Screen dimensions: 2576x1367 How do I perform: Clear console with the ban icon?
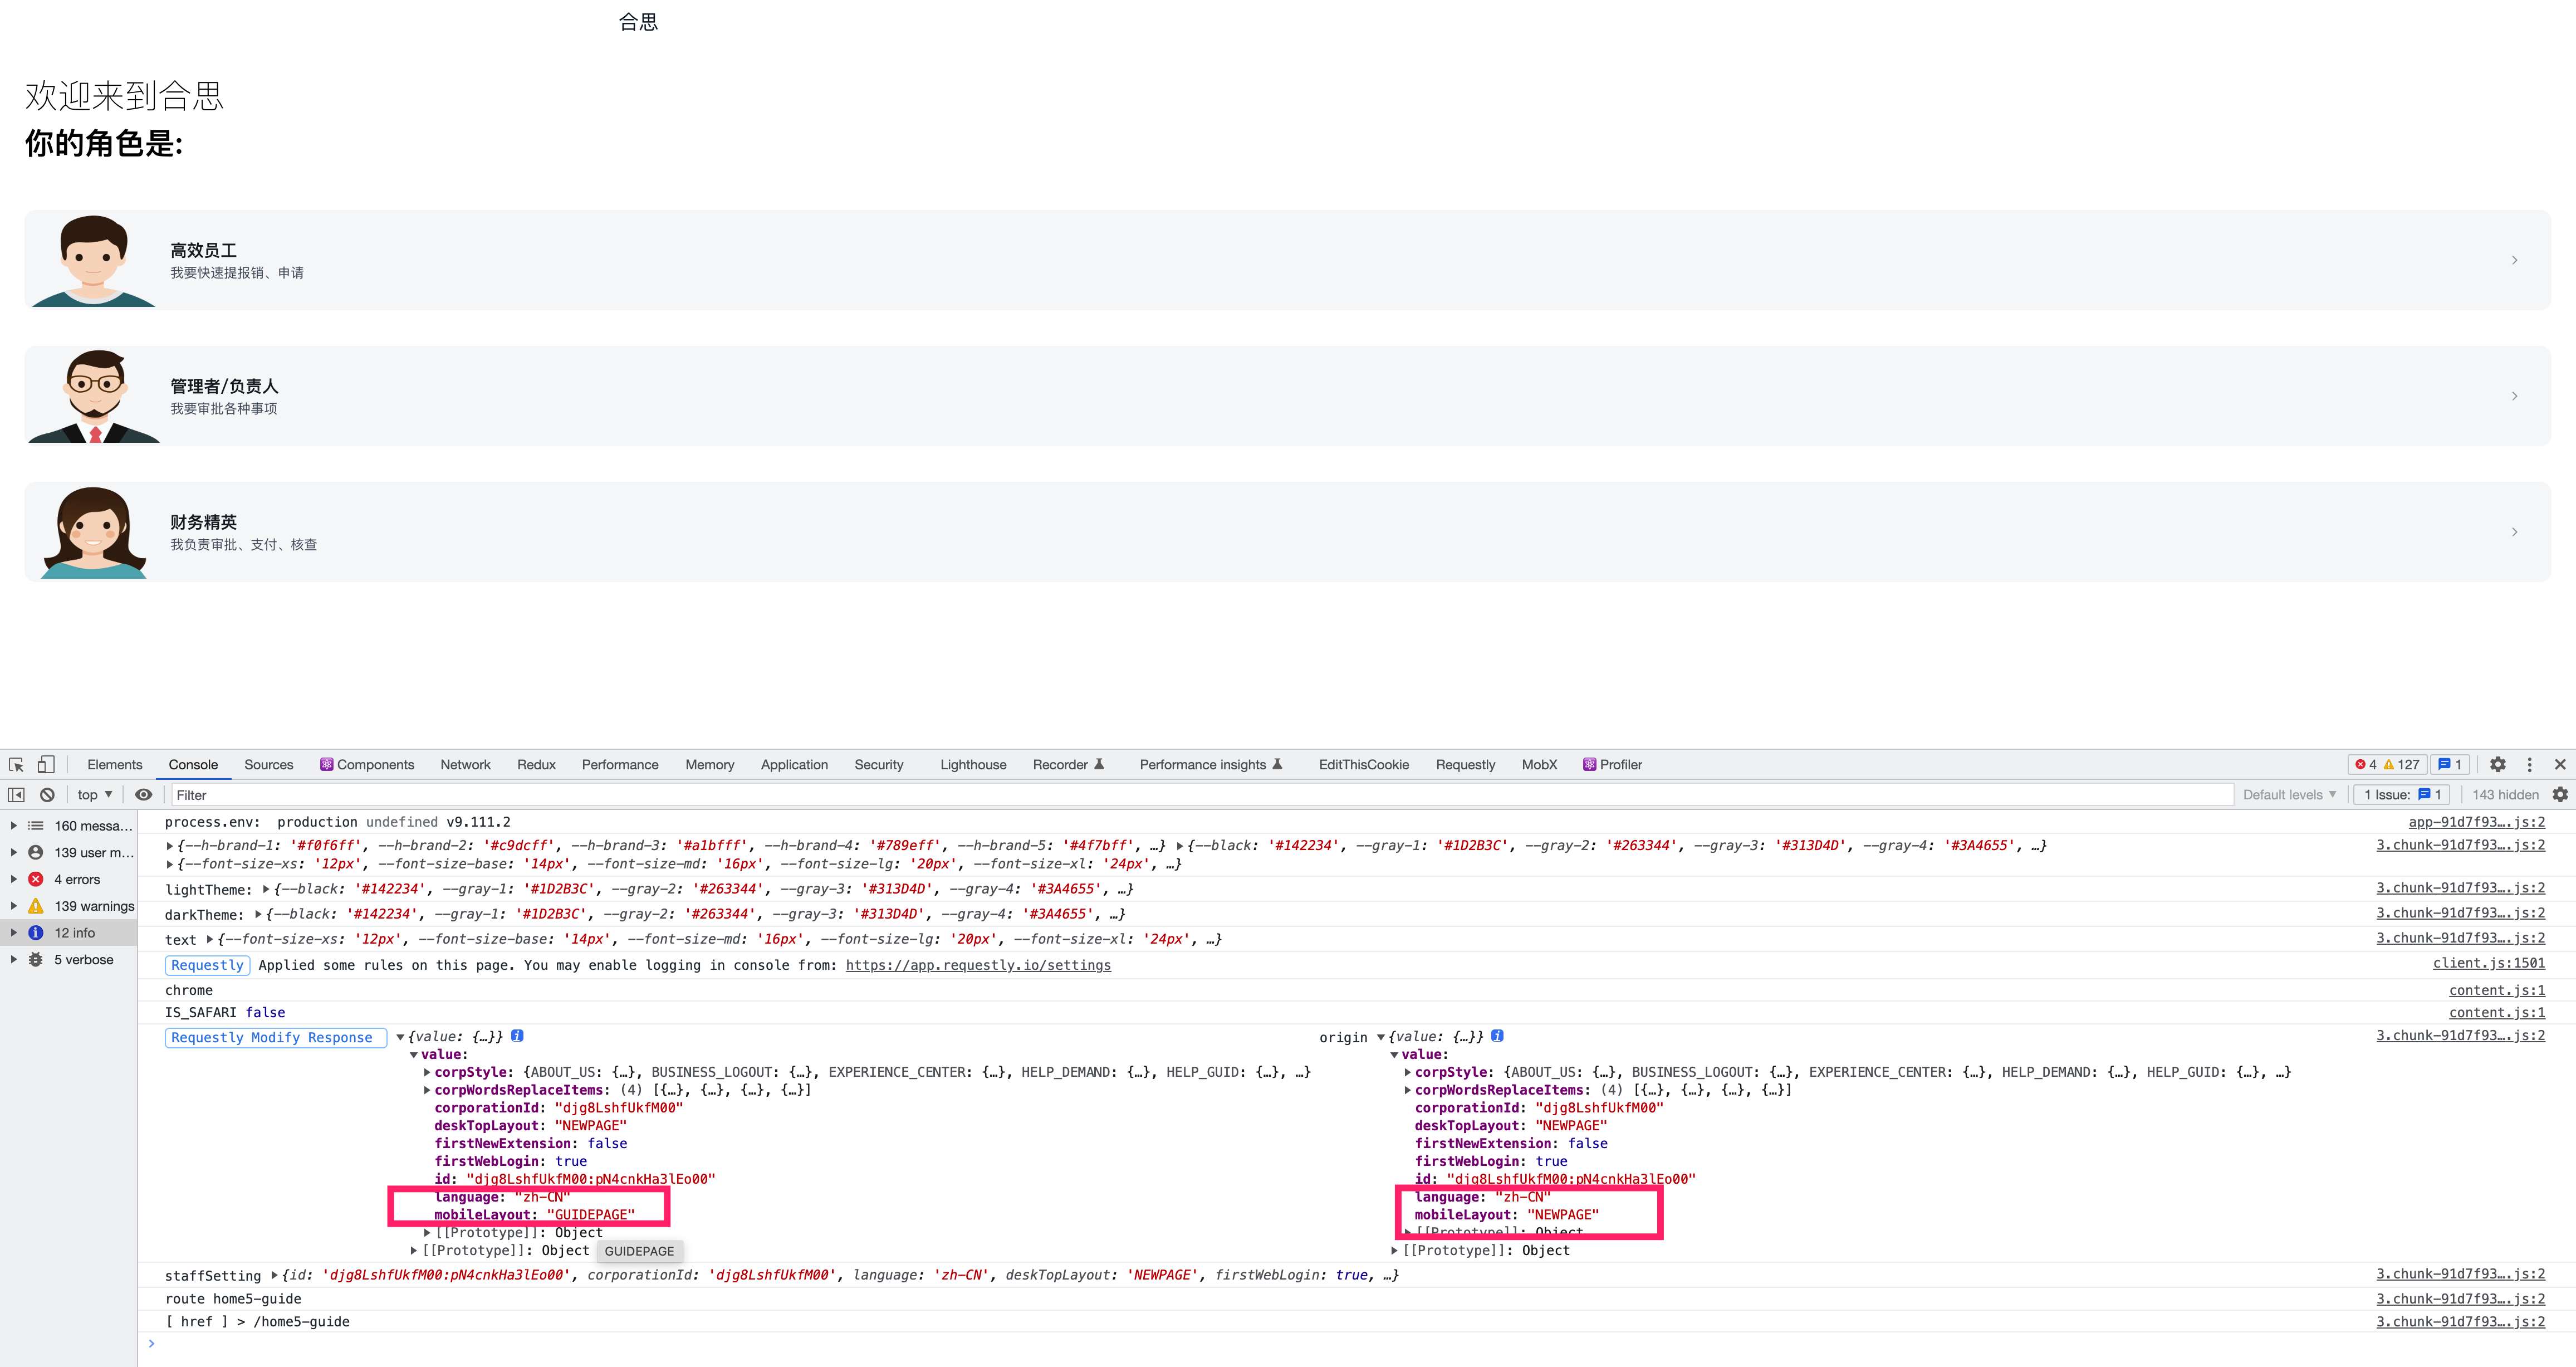(x=47, y=795)
